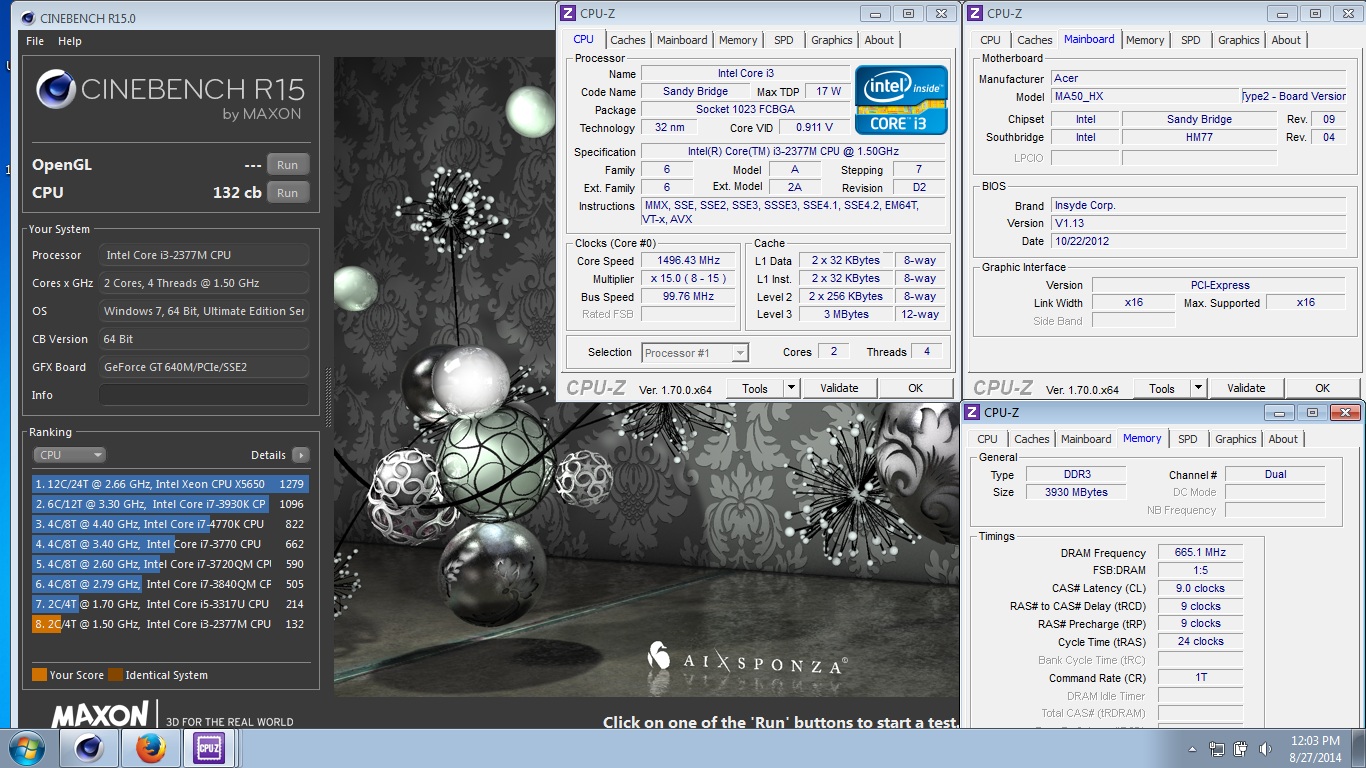Open About tab in first CPU-Z window

879,40
